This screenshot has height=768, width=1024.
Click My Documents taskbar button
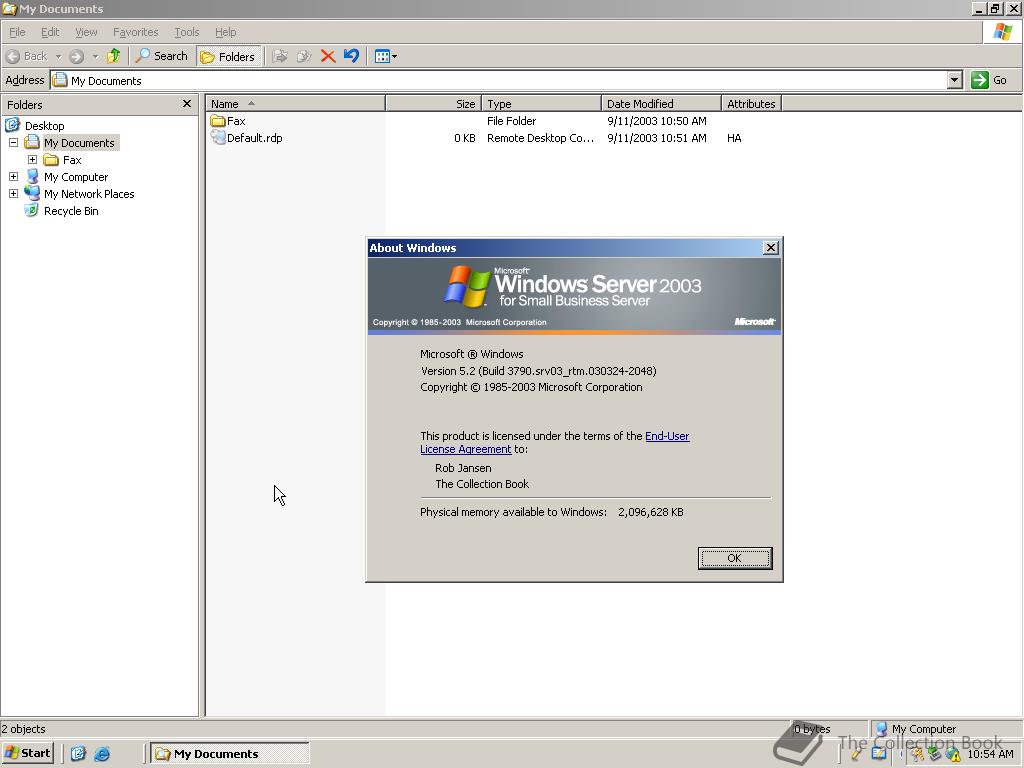click(230, 754)
